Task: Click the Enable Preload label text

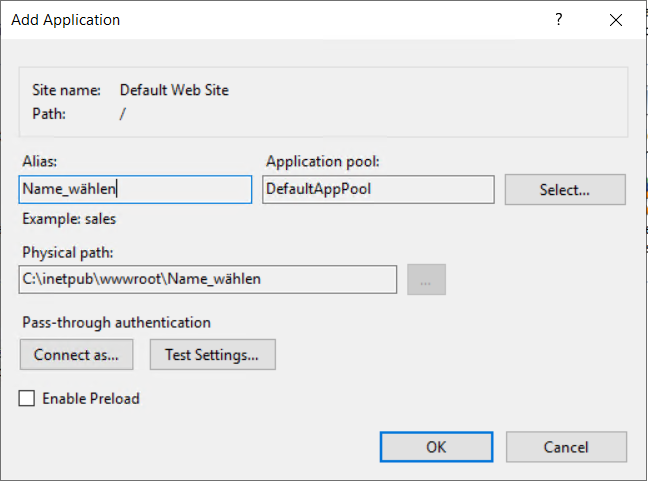Action: (91, 399)
